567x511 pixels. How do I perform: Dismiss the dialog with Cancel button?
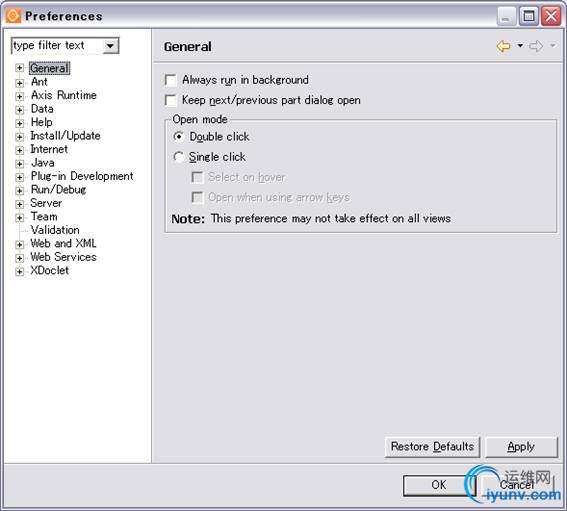tap(517, 485)
